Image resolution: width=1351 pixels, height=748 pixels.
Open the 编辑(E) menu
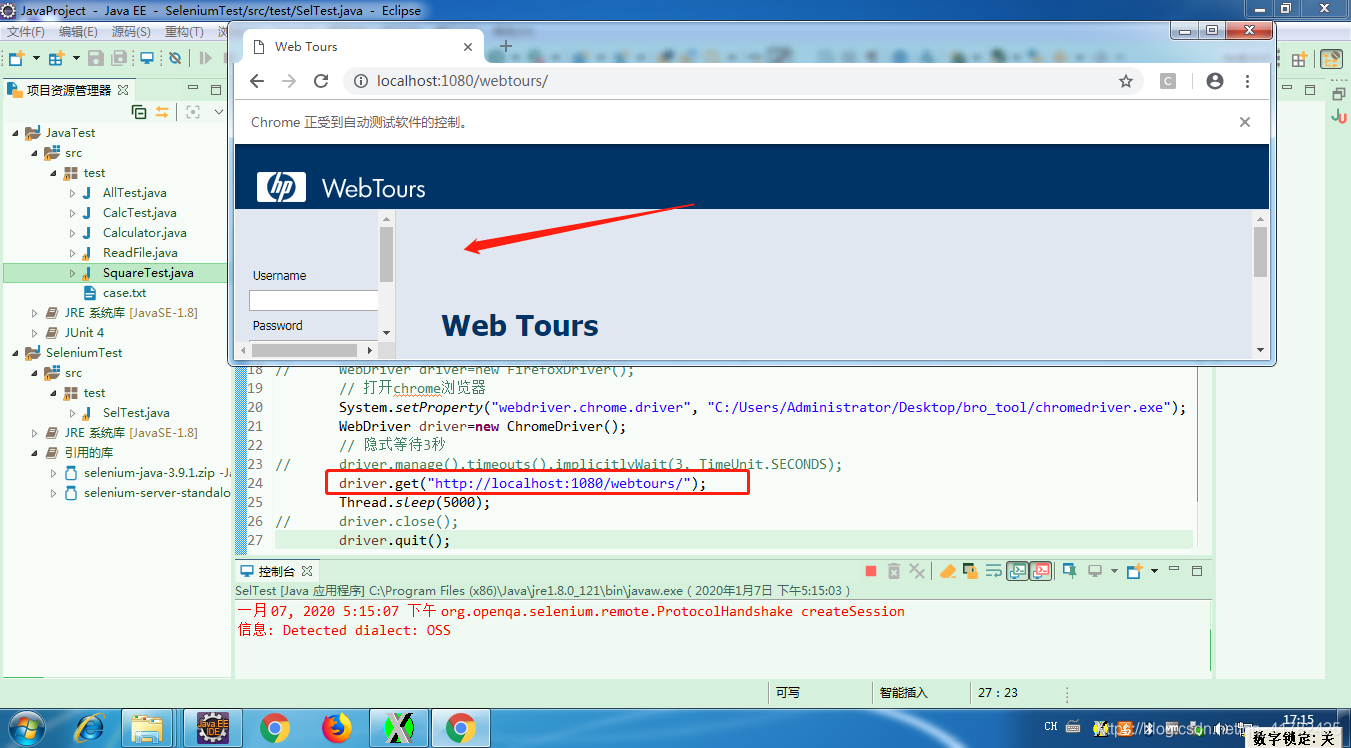pyautogui.click(x=78, y=32)
